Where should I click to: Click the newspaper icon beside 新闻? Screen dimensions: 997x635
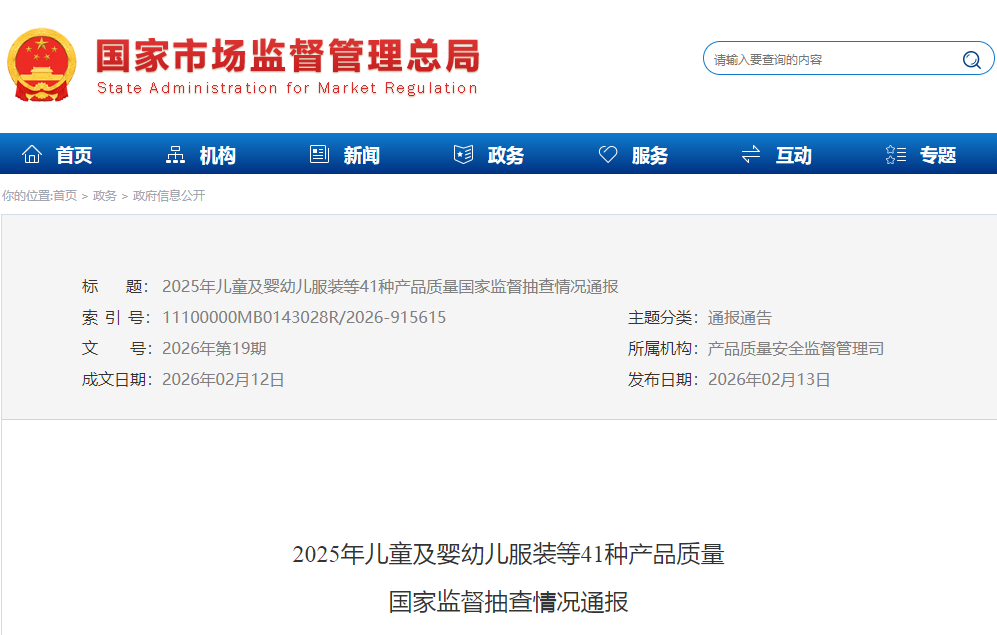coord(319,154)
